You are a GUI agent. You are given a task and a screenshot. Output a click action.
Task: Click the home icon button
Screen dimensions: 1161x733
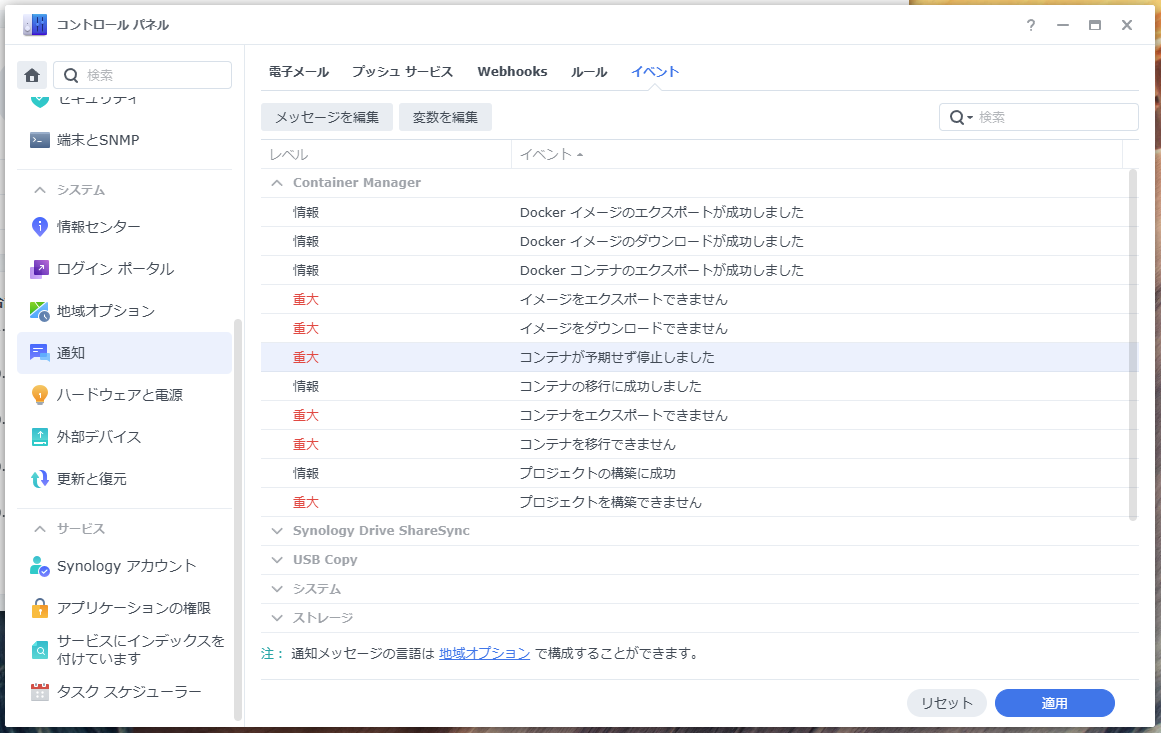pos(32,76)
